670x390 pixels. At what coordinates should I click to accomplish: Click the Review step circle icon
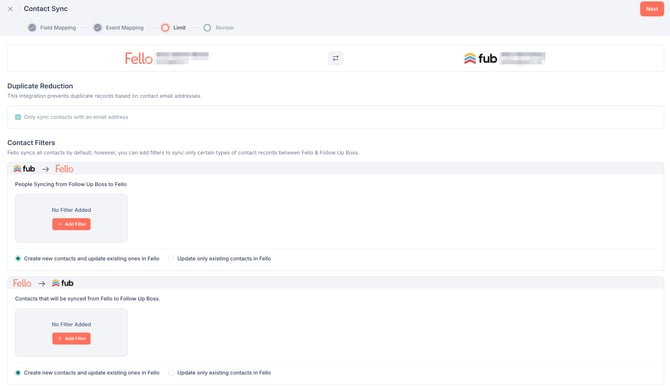pos(207,28)
